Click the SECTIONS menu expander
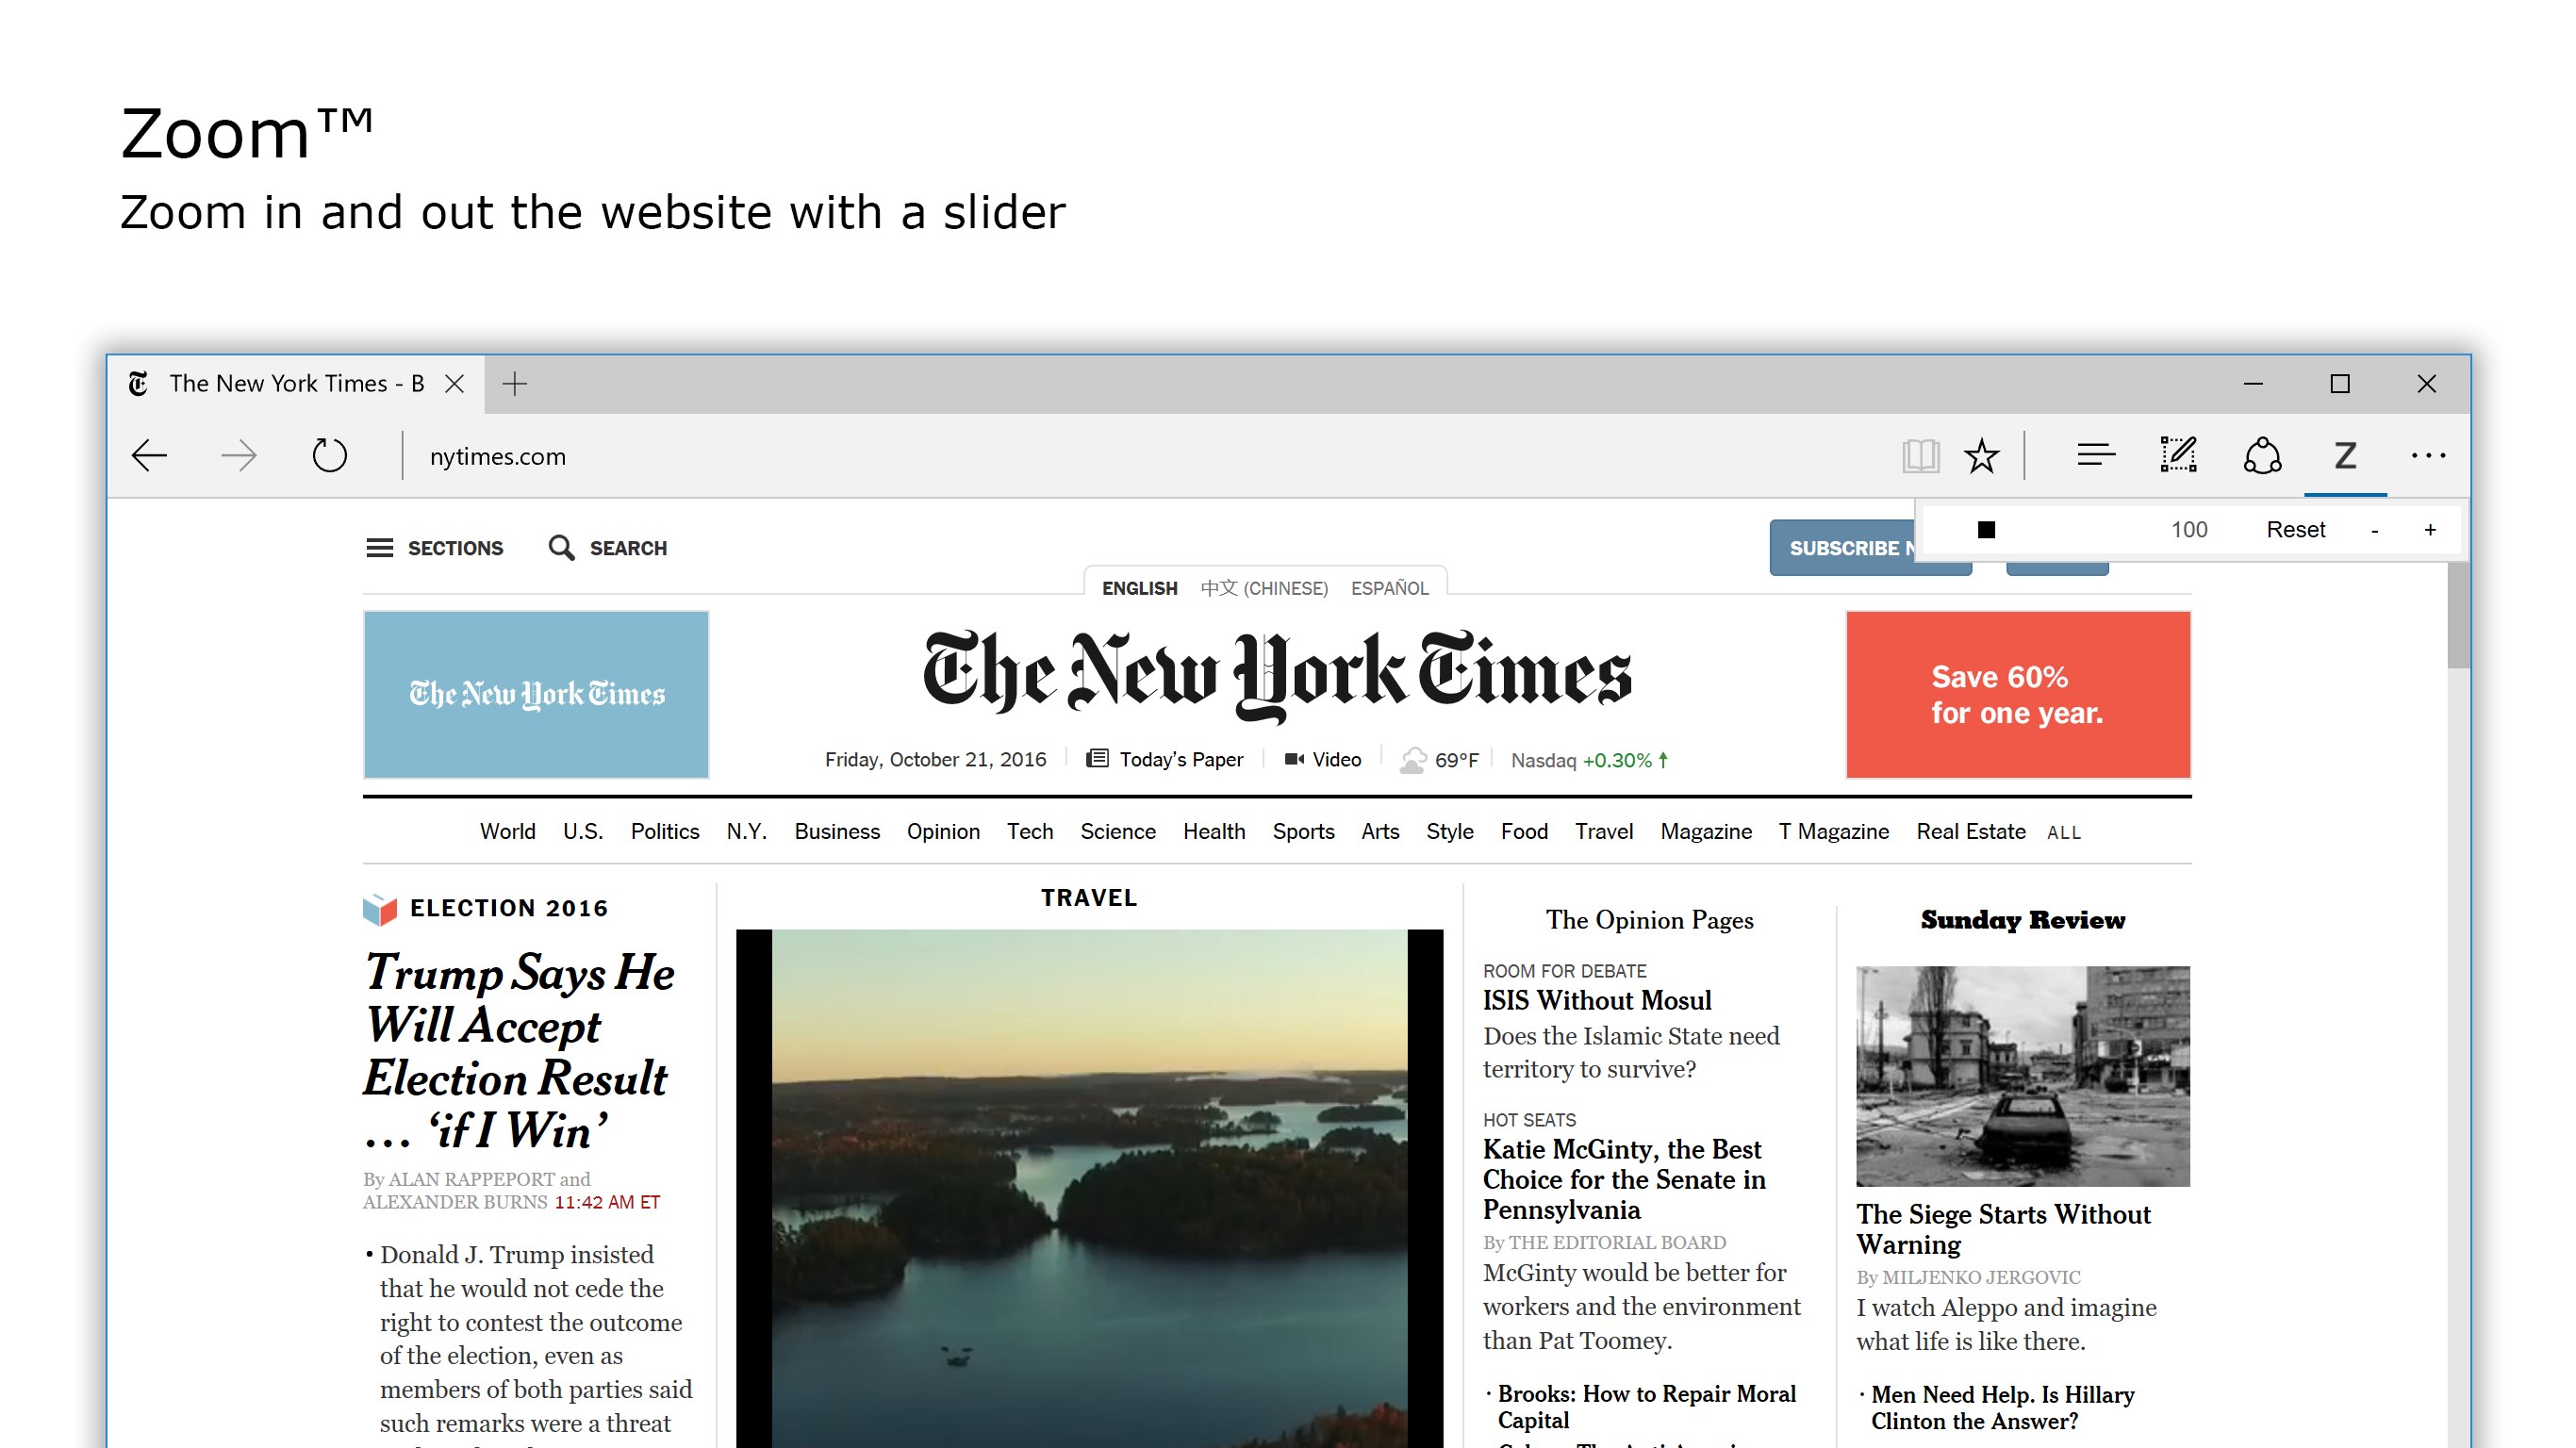This screenshot has width=2576, height=1448. (434, 548)
